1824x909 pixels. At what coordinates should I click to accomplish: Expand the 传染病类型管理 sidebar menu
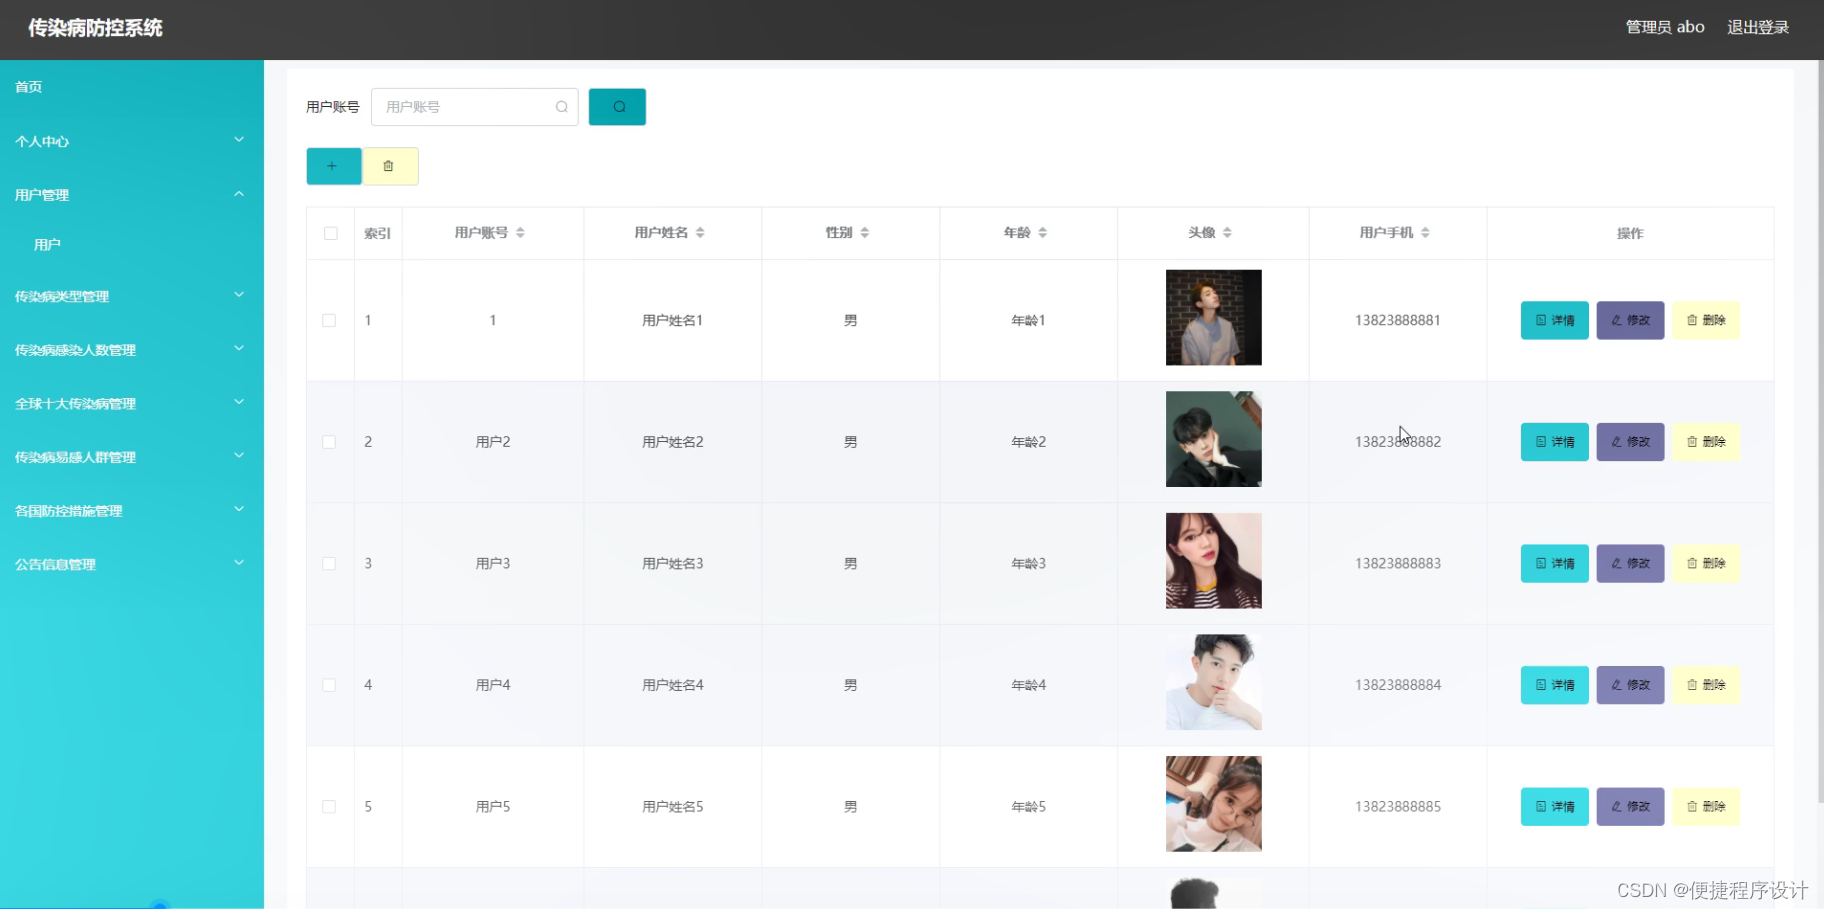tap(131, 296)
